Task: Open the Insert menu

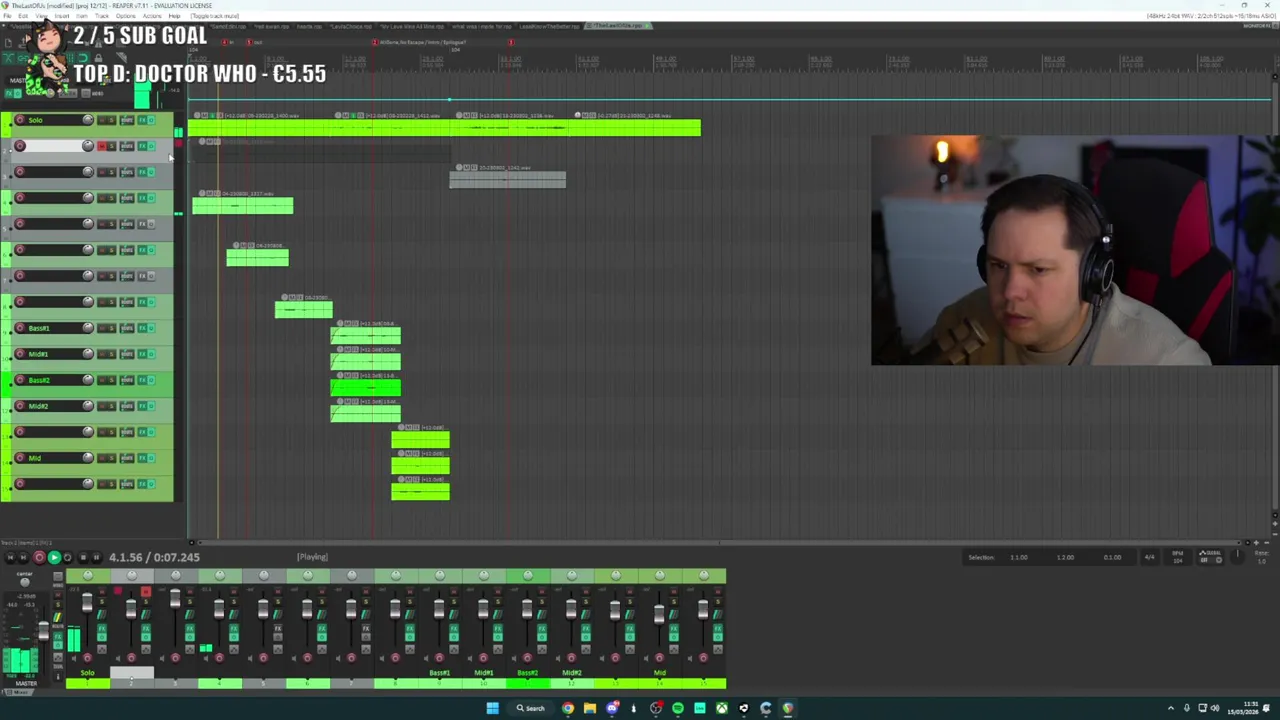Action: (63, 16)
